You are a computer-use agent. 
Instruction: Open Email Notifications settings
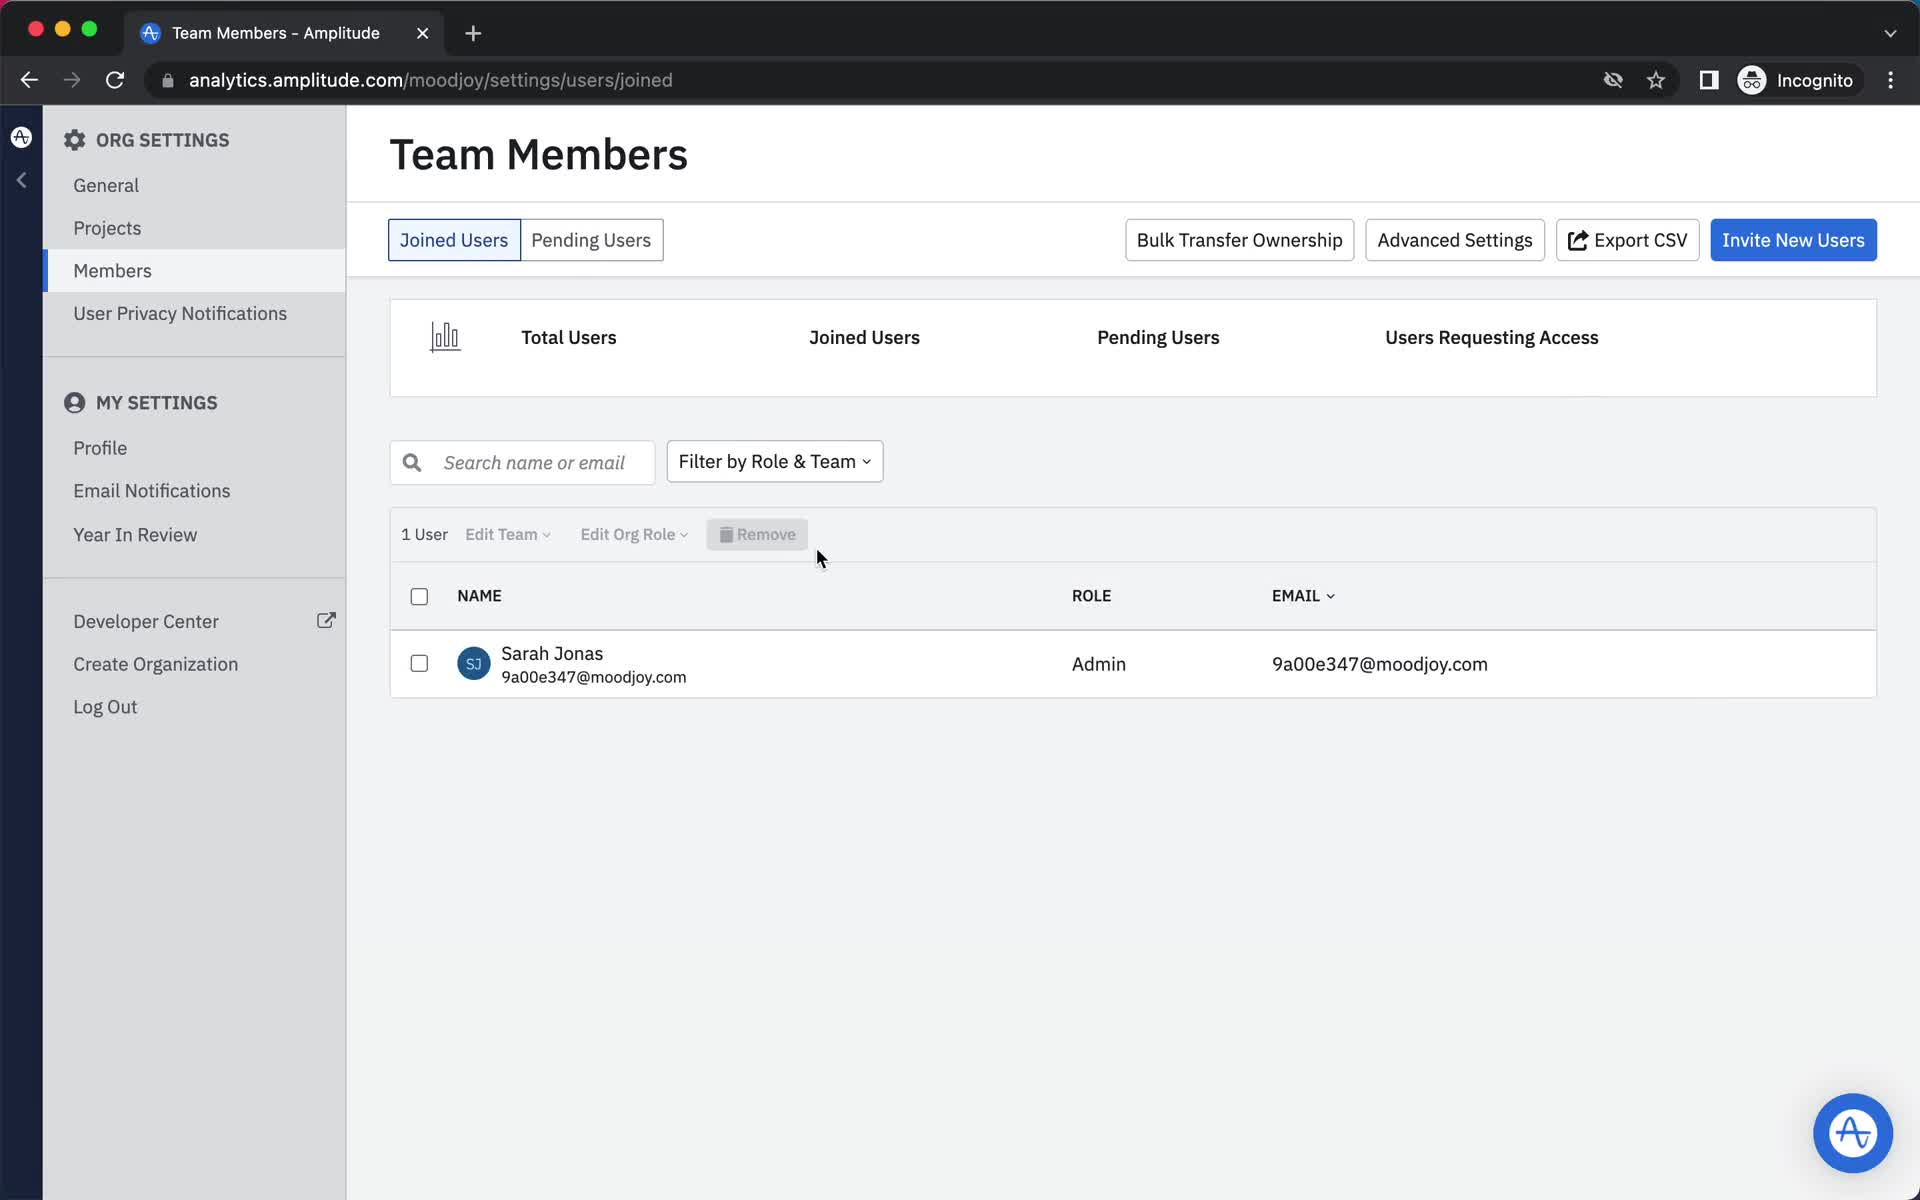tap(152, 491)
